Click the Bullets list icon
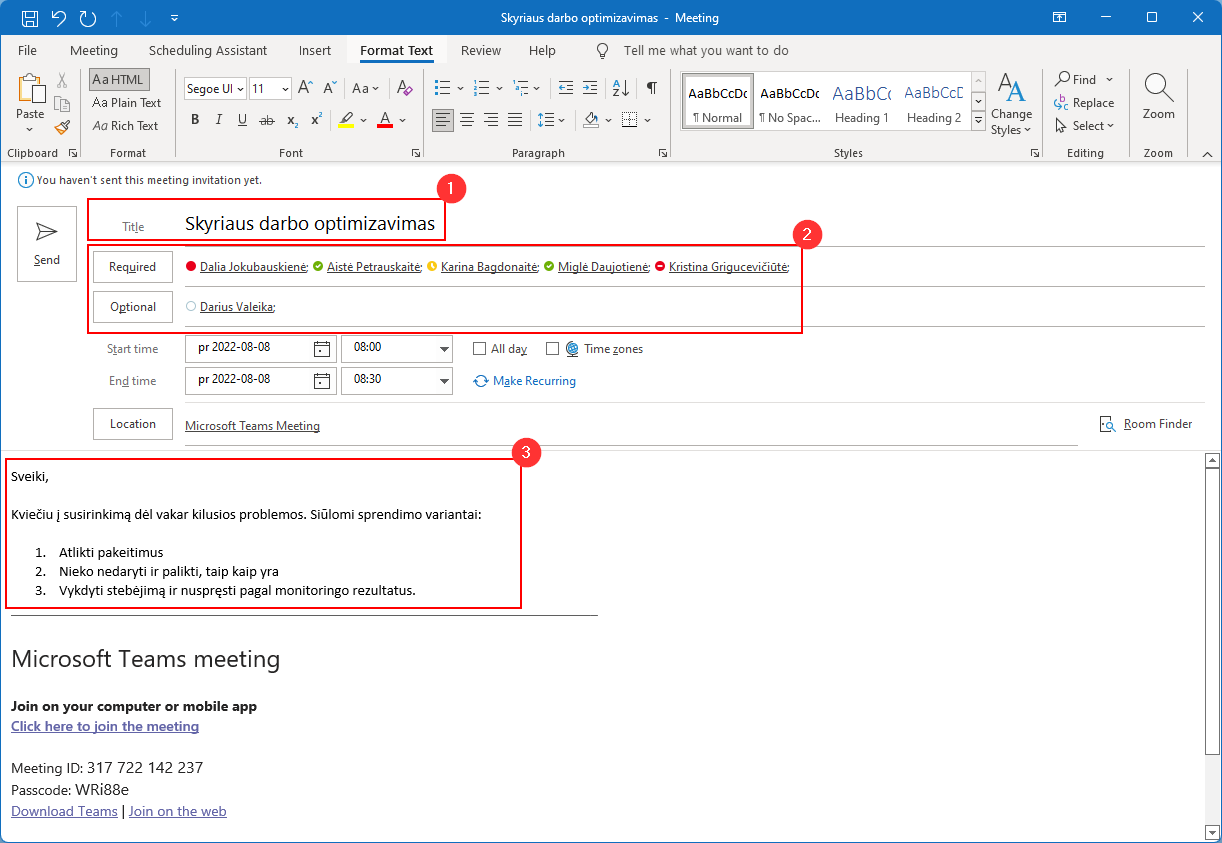This screenshot has height=843, width=1222. pyautogui.click(x=443, y=88)
